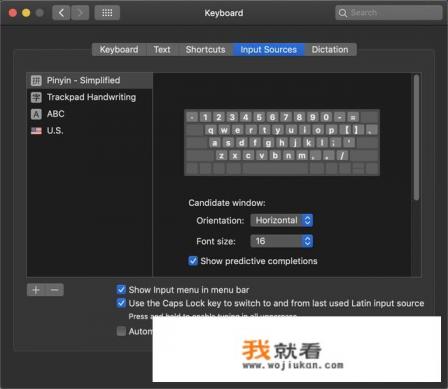This screenshot has height=389, width=448.
Task: Uncheck the Caps Lock key switching option
Action: pyautogui.click(x=121, y=303)
